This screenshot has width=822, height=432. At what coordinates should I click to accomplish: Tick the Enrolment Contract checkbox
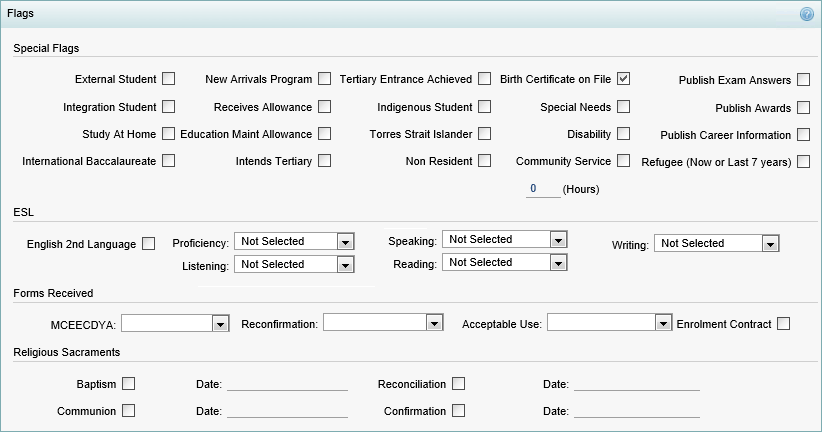pos(783,323)
